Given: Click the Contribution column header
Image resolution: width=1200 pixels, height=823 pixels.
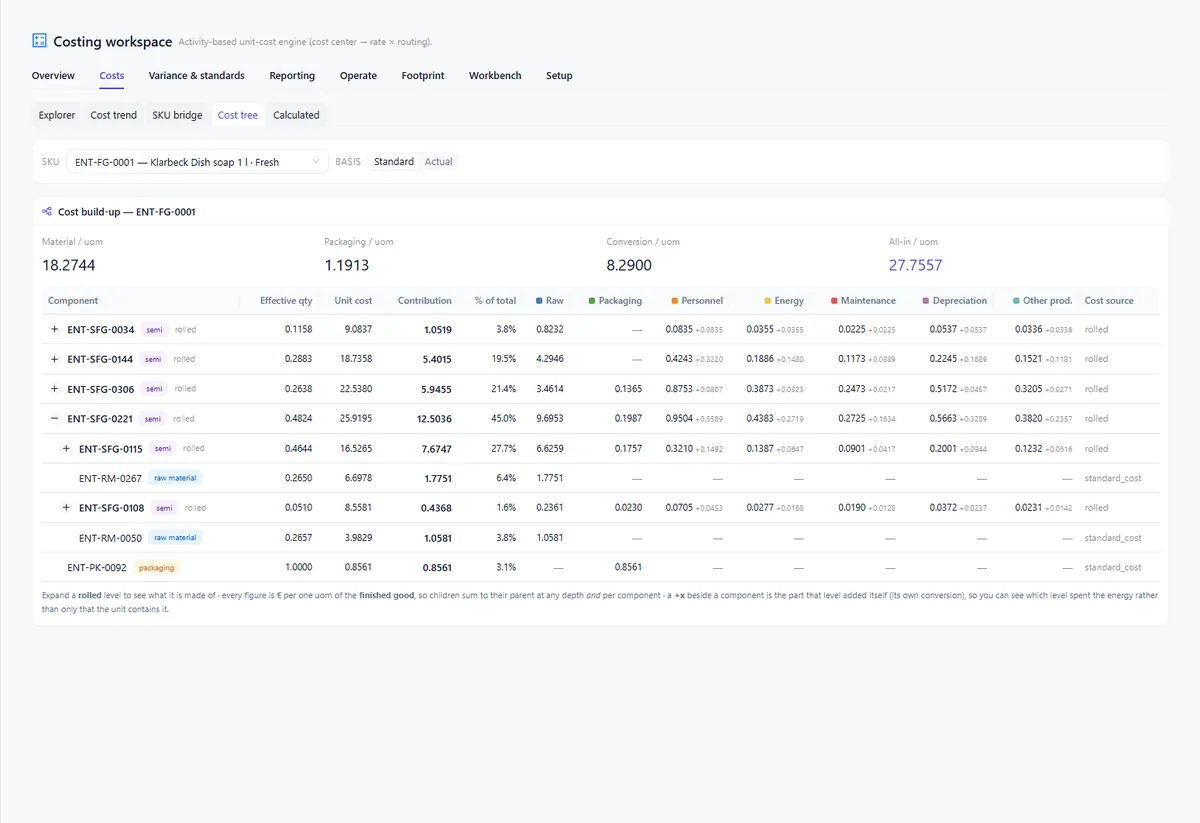Looking at the screenshot, I should (x=425, y=300).
